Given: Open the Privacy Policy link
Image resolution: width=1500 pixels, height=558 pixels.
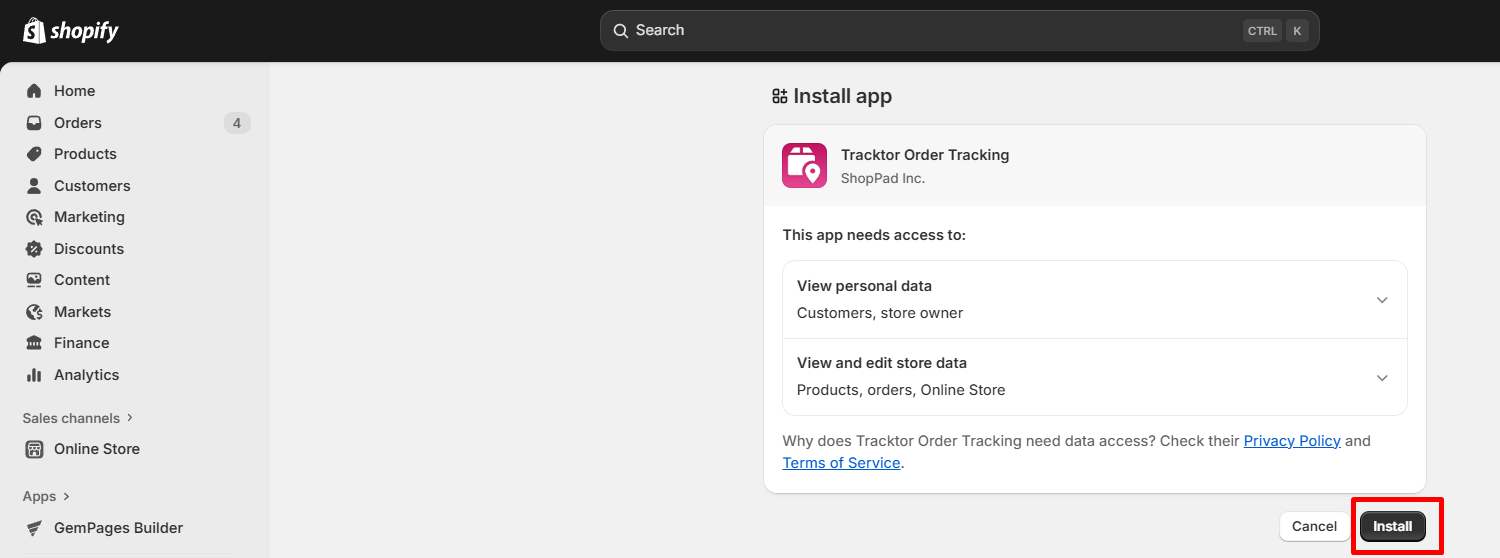Looking at the screenshot, I should click(x=1291, y=441).
